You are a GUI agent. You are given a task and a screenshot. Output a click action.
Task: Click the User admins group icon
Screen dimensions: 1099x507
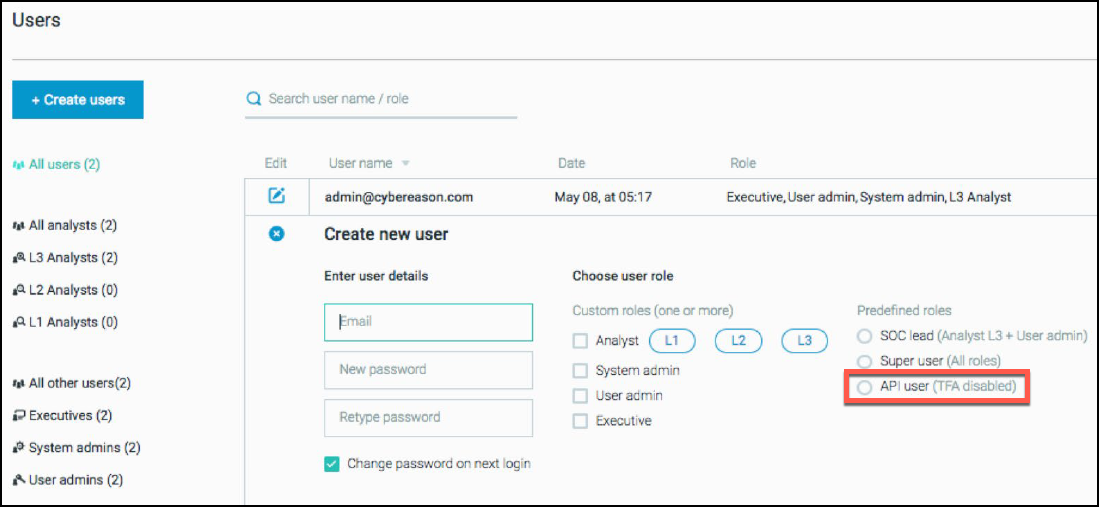coord(18,480)
